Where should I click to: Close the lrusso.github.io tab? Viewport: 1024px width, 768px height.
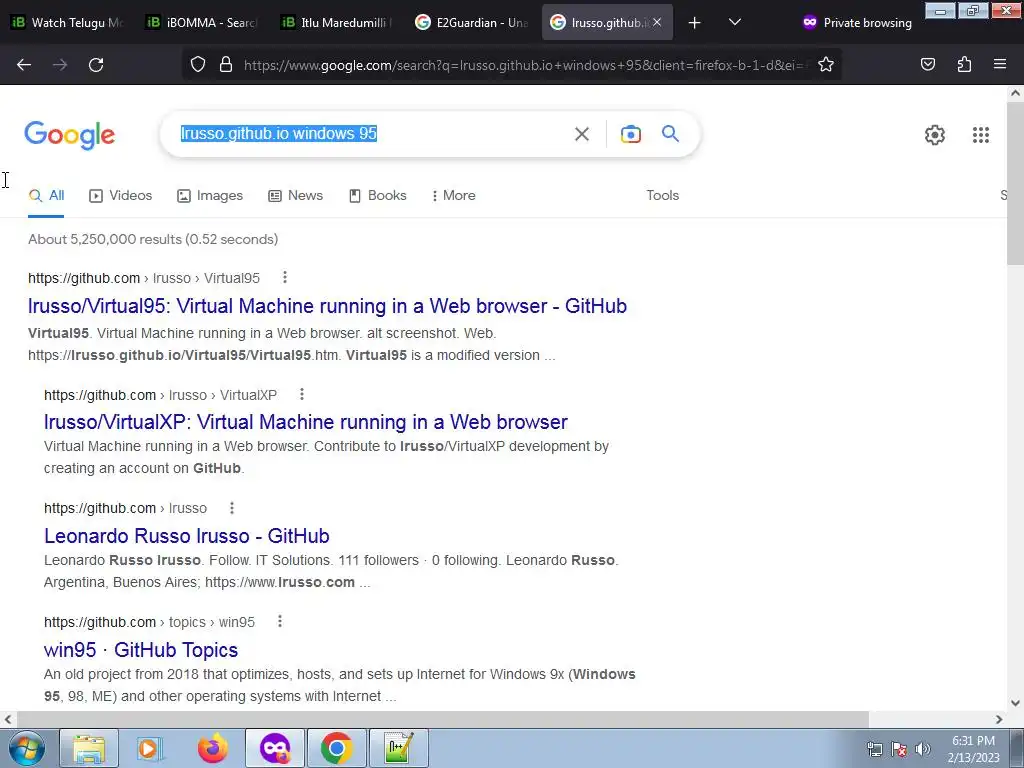coord(657,22)
